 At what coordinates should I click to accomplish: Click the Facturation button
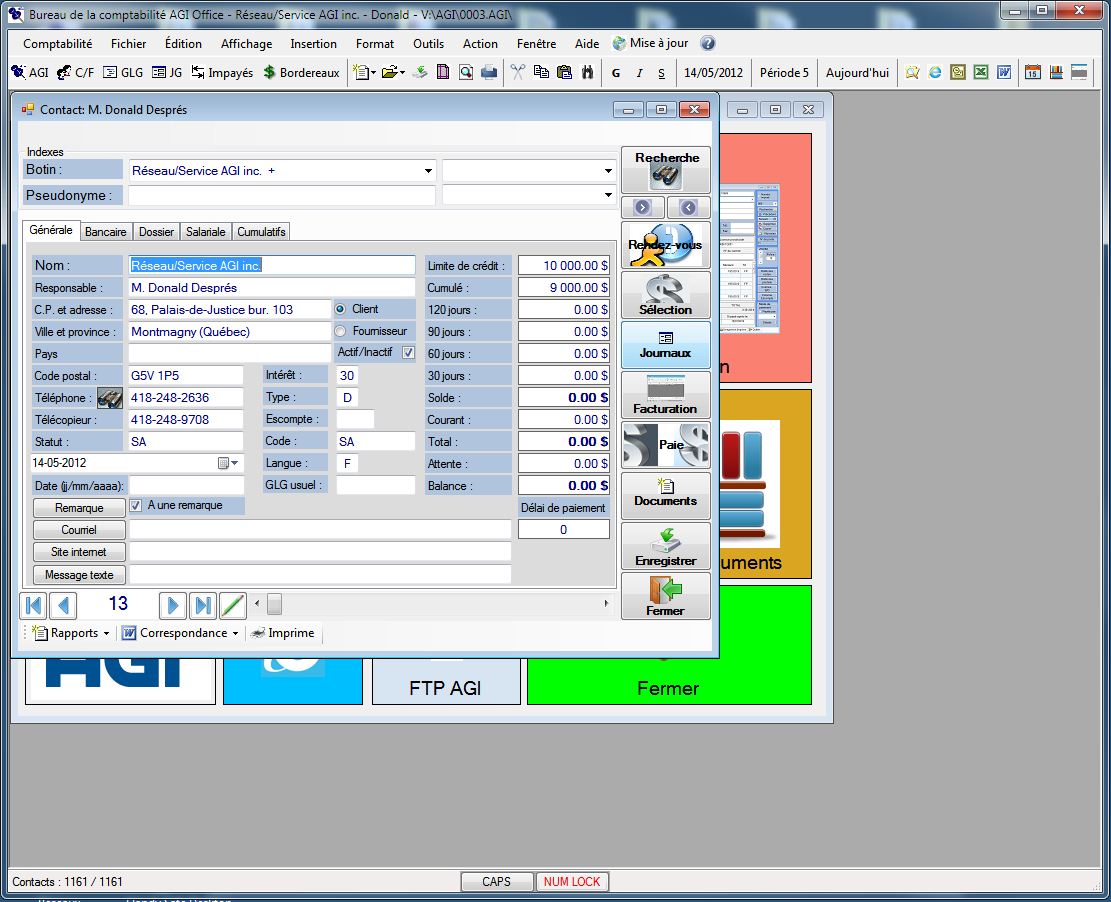tap(666, 395)
